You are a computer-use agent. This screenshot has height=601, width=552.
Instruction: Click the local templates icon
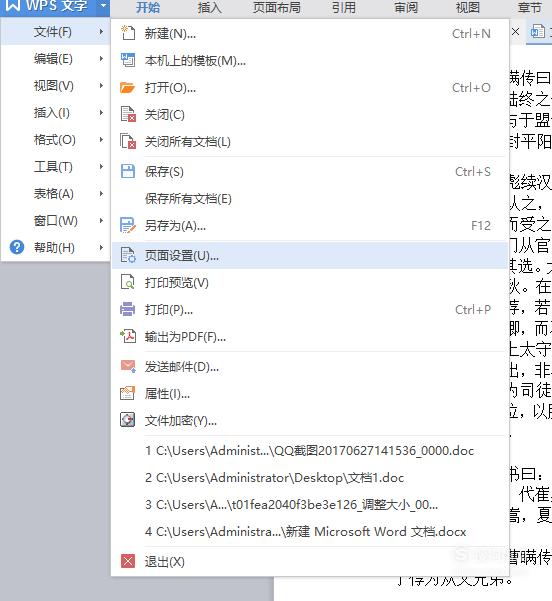(x=128, y=60)
